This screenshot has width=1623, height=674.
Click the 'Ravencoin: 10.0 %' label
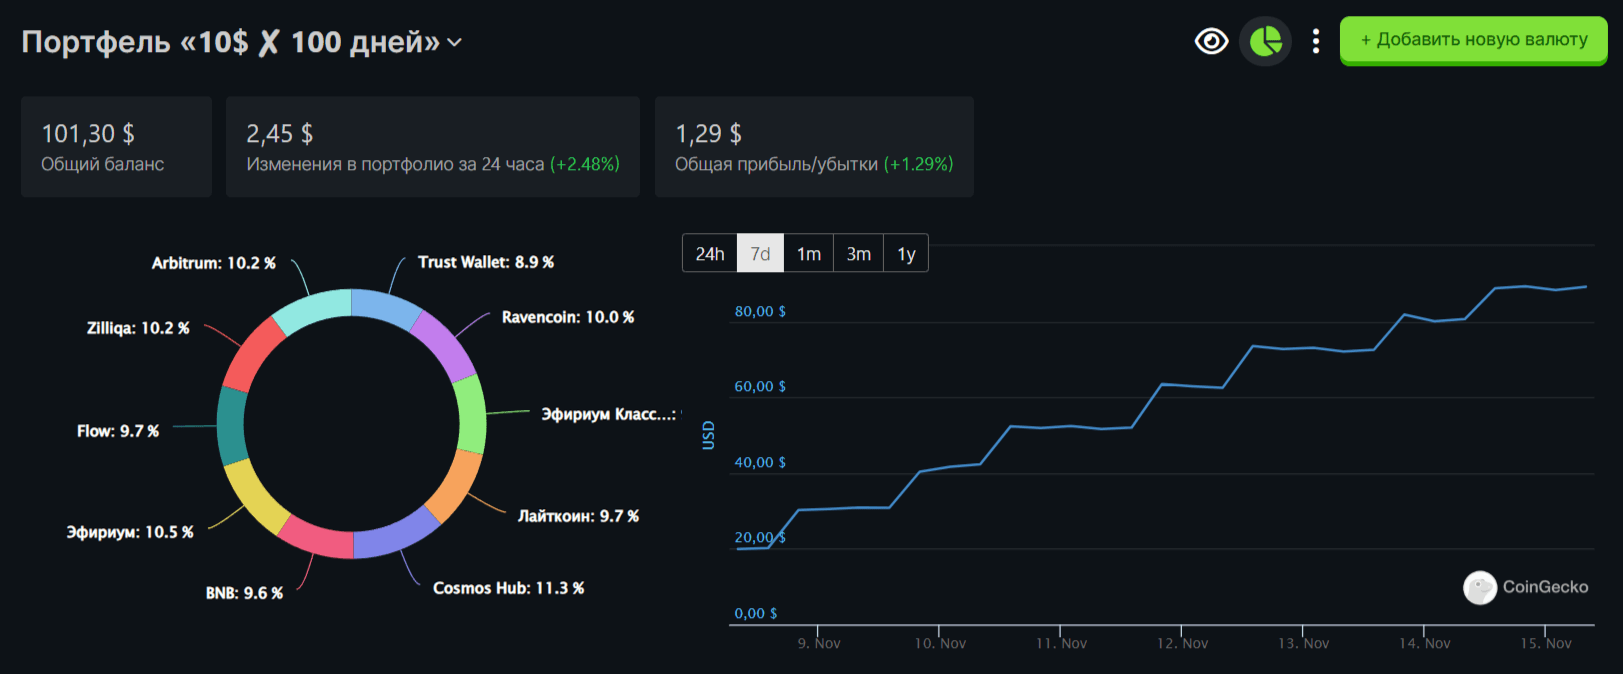[568, 317]
